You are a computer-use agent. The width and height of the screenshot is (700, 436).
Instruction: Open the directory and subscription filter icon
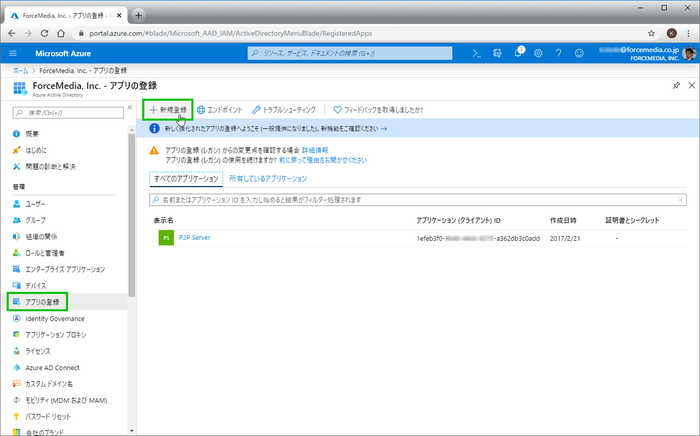[497, 53]
